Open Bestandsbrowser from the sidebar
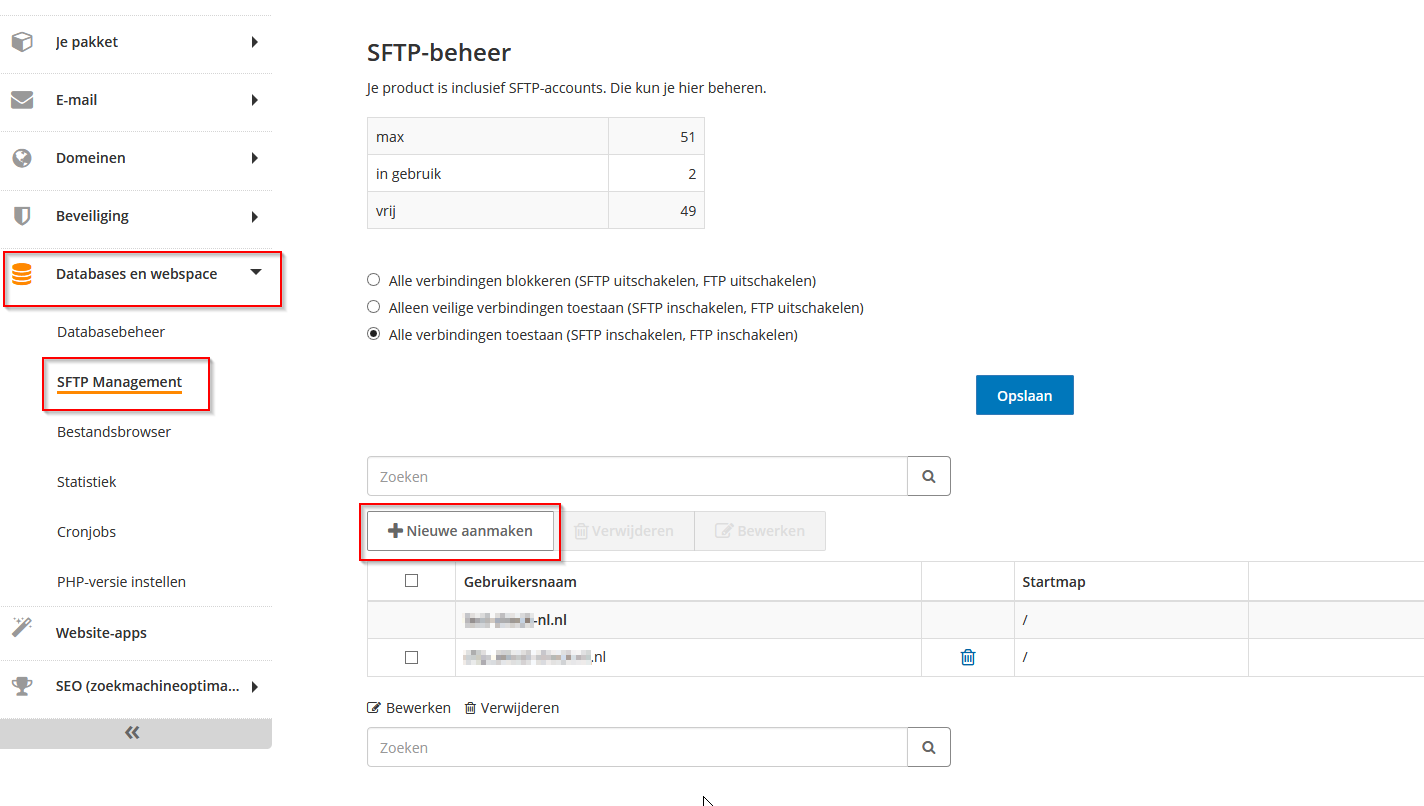Viewport: 1424px width, 806px height. [x=112, y=431]
